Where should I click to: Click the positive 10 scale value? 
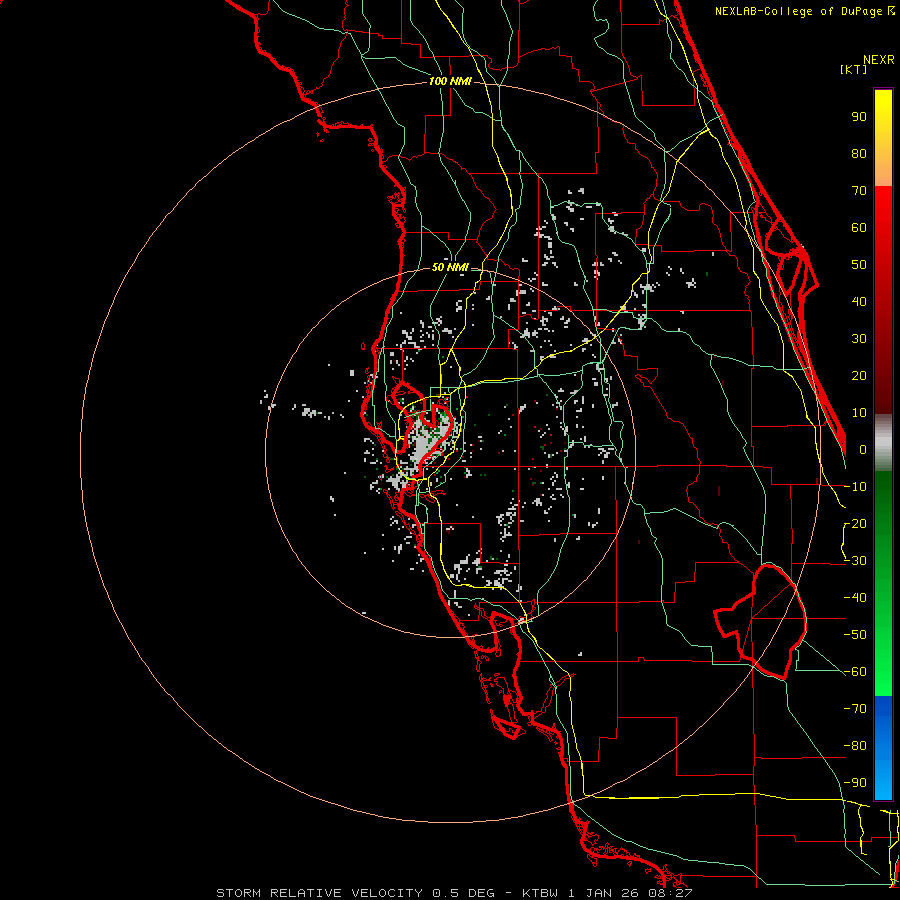[859, 413]
